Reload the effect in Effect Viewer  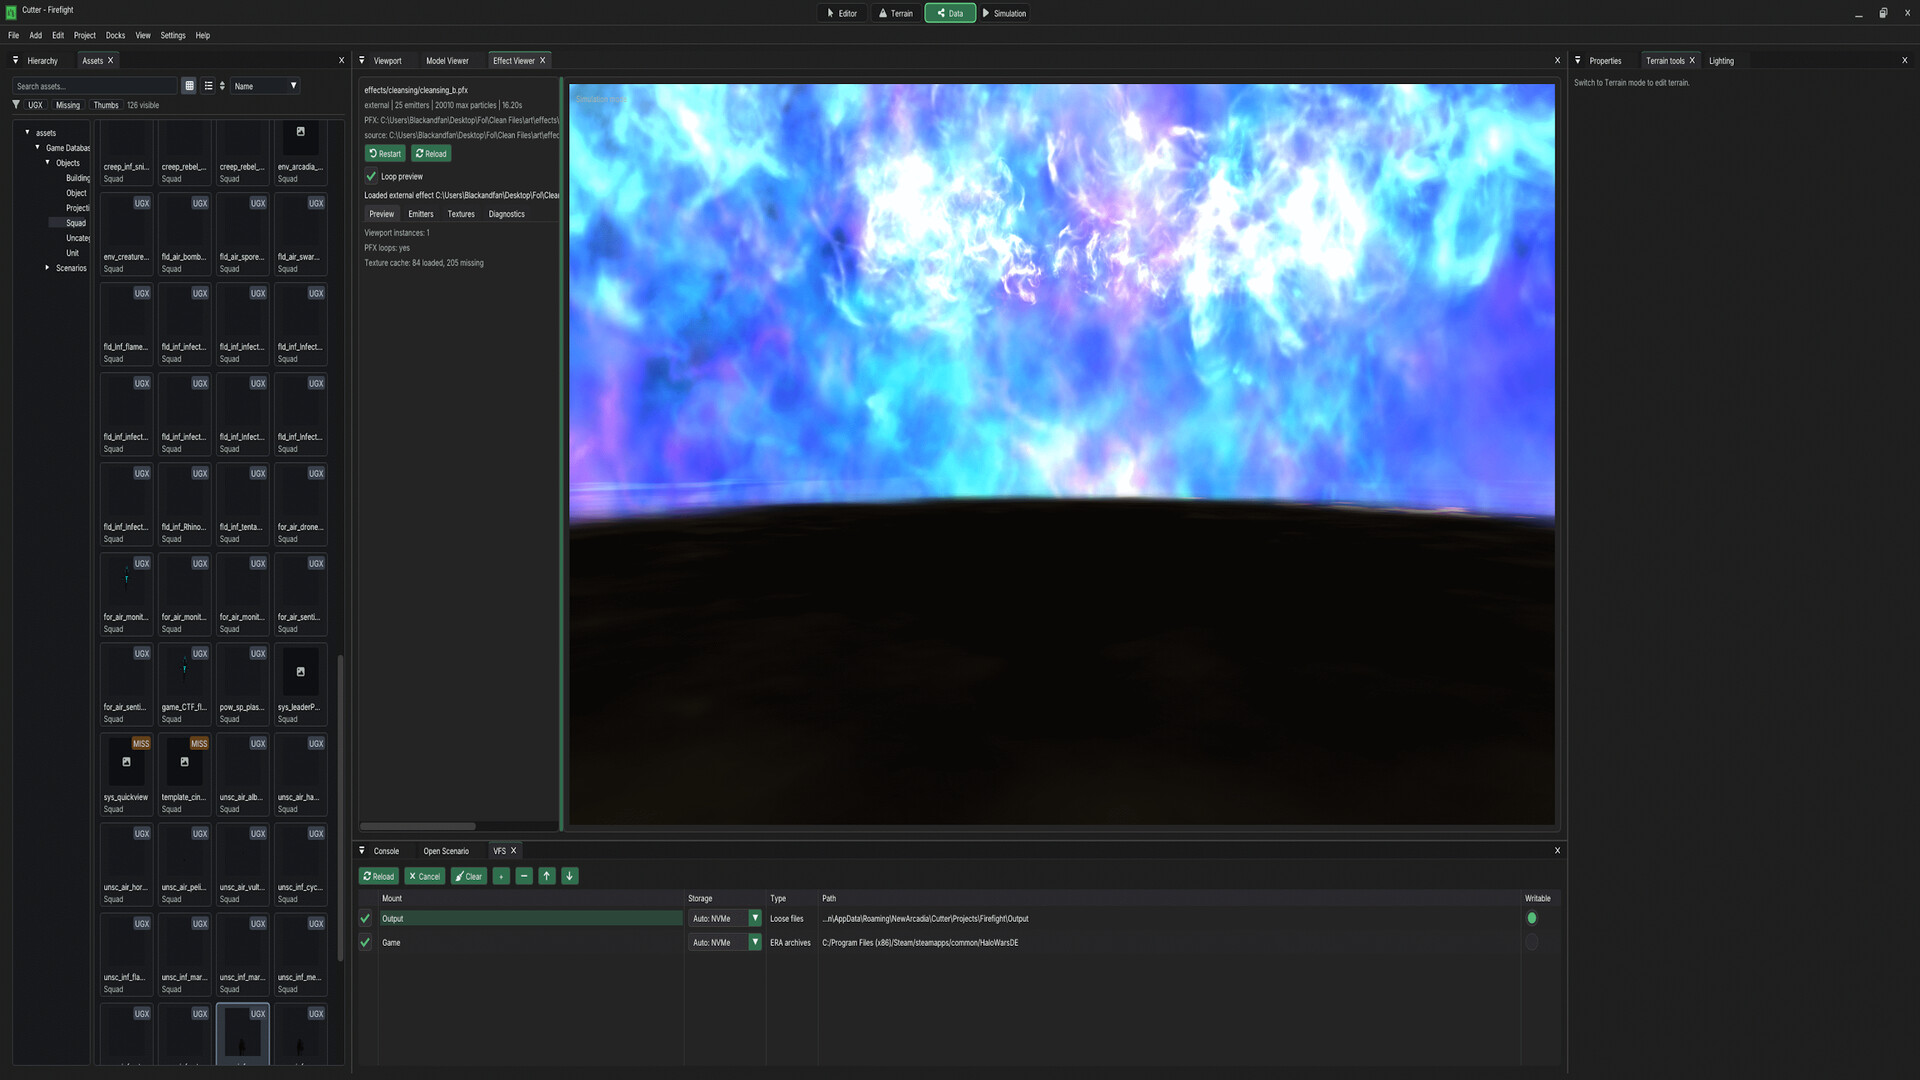tap(431, 153)
